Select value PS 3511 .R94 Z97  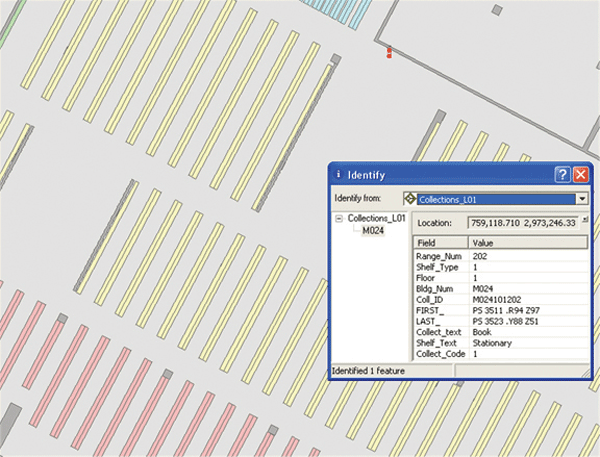coord(506,310)
